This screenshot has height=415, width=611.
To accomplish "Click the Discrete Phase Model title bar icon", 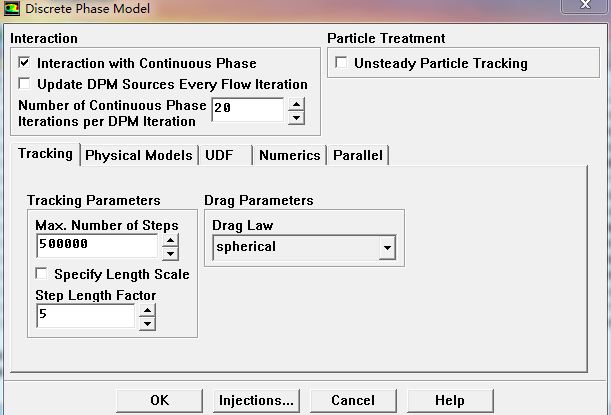I will point(12,8).
